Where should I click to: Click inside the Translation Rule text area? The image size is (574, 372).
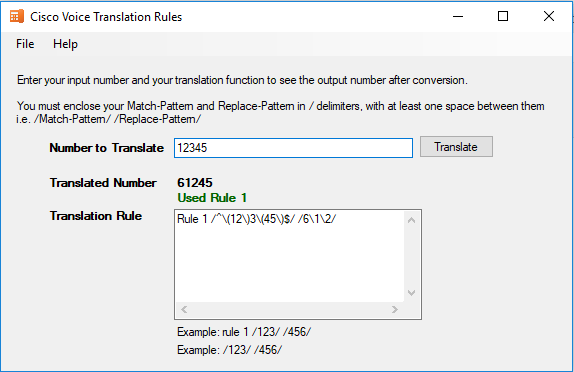click(x=290, y=256)
